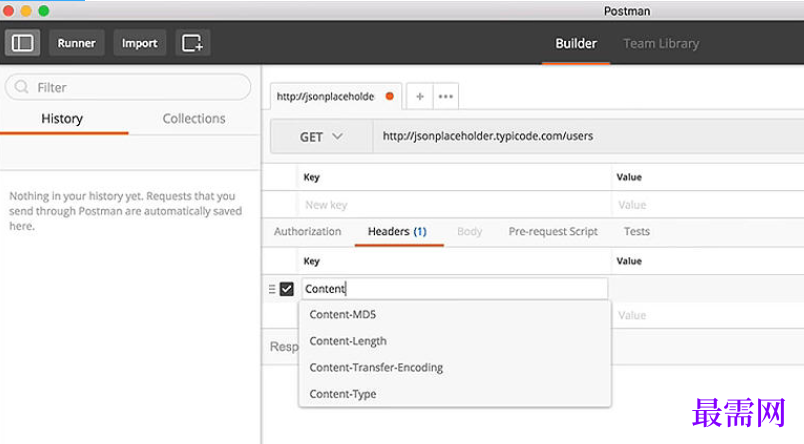
Task: Click the empty history message text
Action: coord(126,211)
